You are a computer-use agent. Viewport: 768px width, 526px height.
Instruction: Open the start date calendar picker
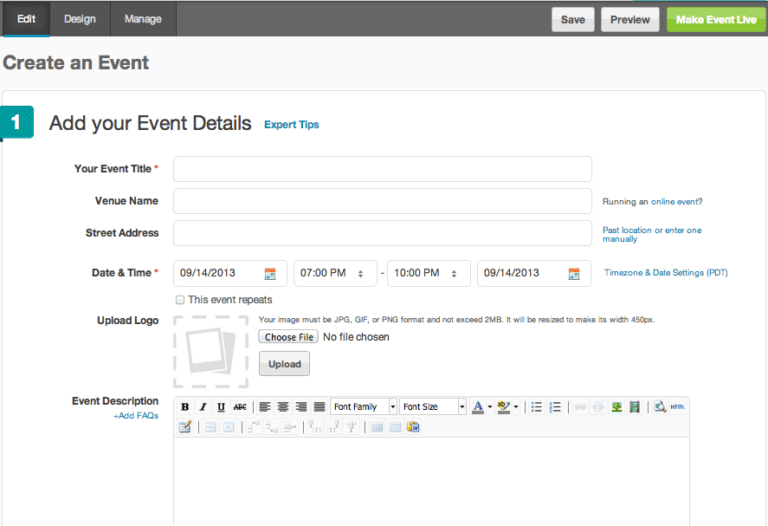270,273
